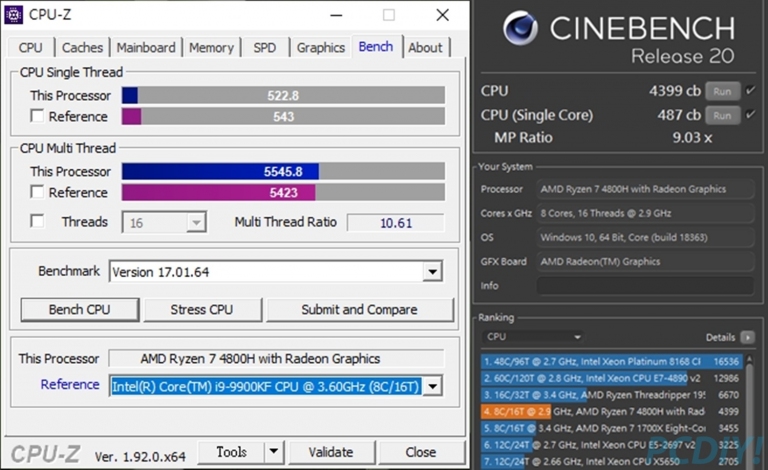Select ranking row AMD Ryzen 7 4800H
This screenshot has height=470, width=768.
[x=611, y=411]
